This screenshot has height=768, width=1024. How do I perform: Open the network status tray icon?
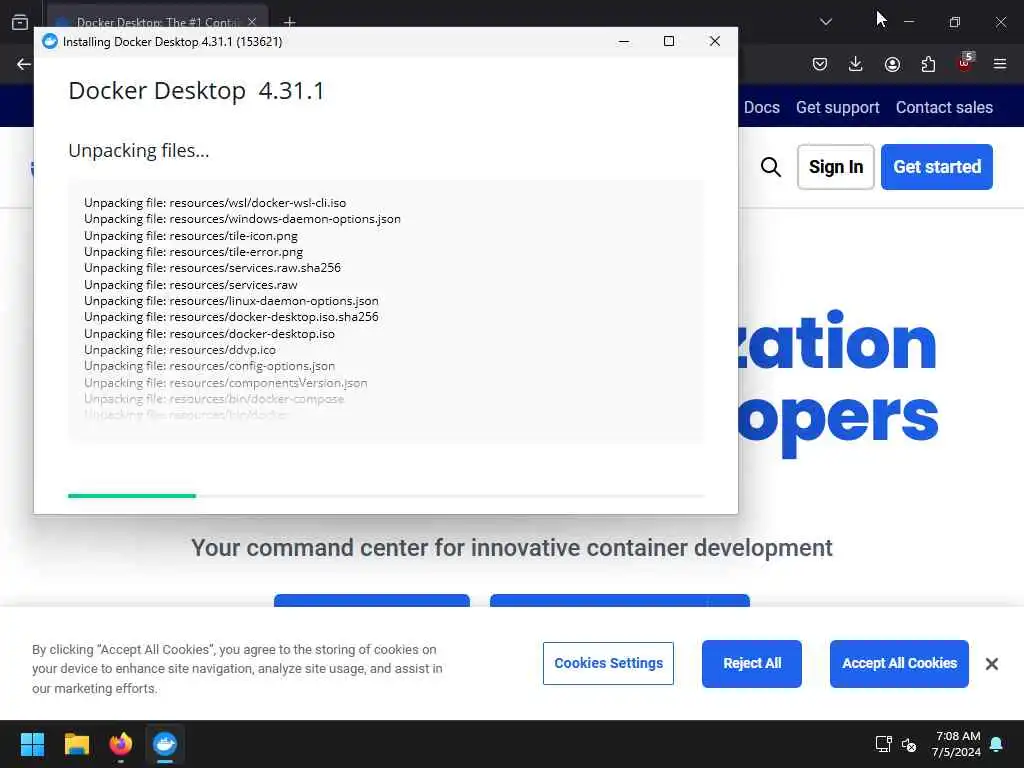884,744
